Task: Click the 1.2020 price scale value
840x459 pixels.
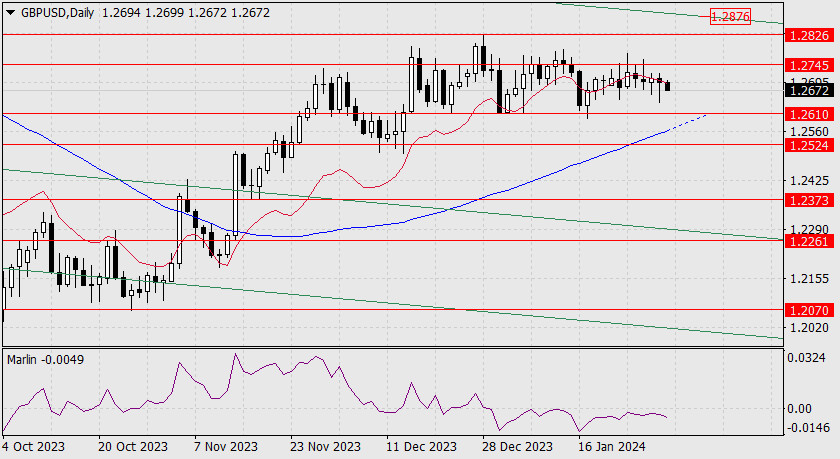Action: tap(809, 327)
